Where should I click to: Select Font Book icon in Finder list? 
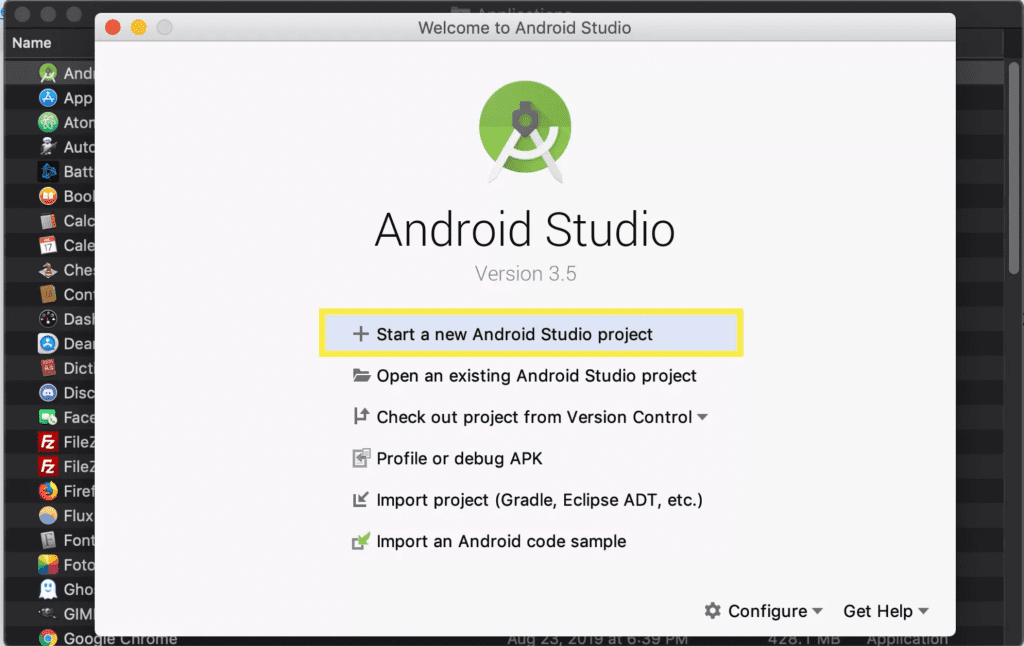[x=48, y=540]
